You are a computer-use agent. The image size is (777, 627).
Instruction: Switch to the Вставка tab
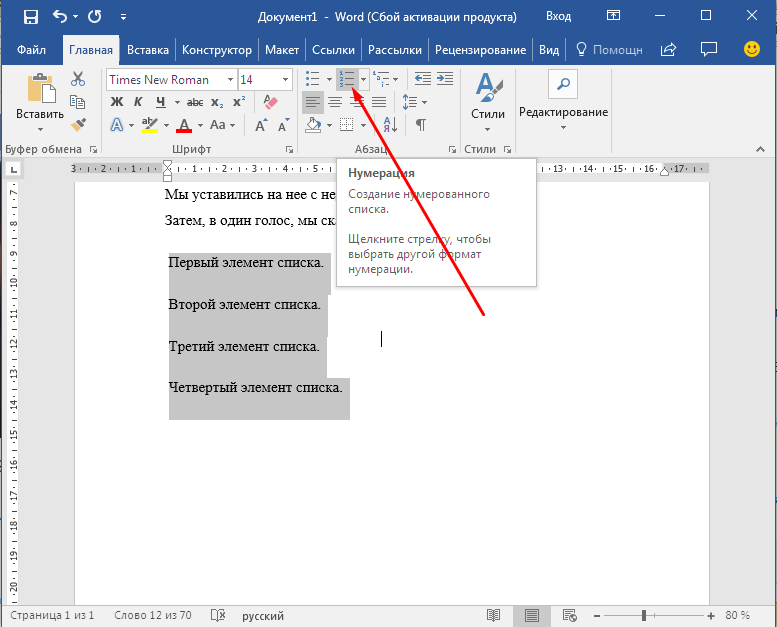pyautogui.click(x=148, y=50)
